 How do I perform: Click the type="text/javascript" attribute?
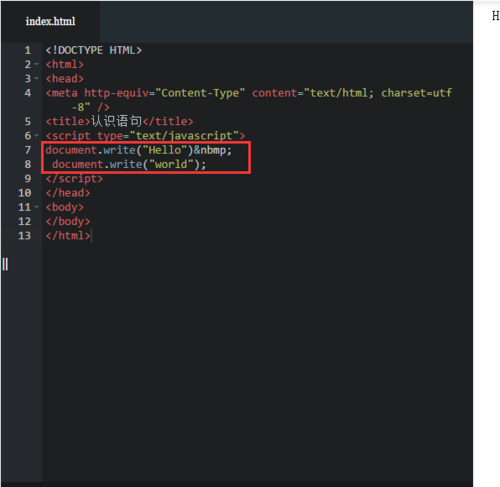pos(168,136)
